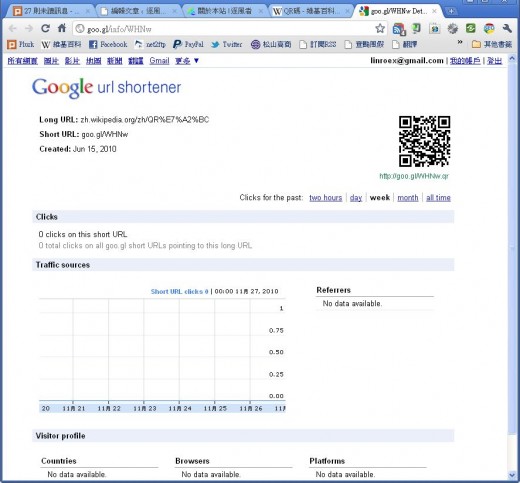This screenshot has width=520, height=483.
Task: Click the 11月 24 date marker on chart
Action: 180,408
